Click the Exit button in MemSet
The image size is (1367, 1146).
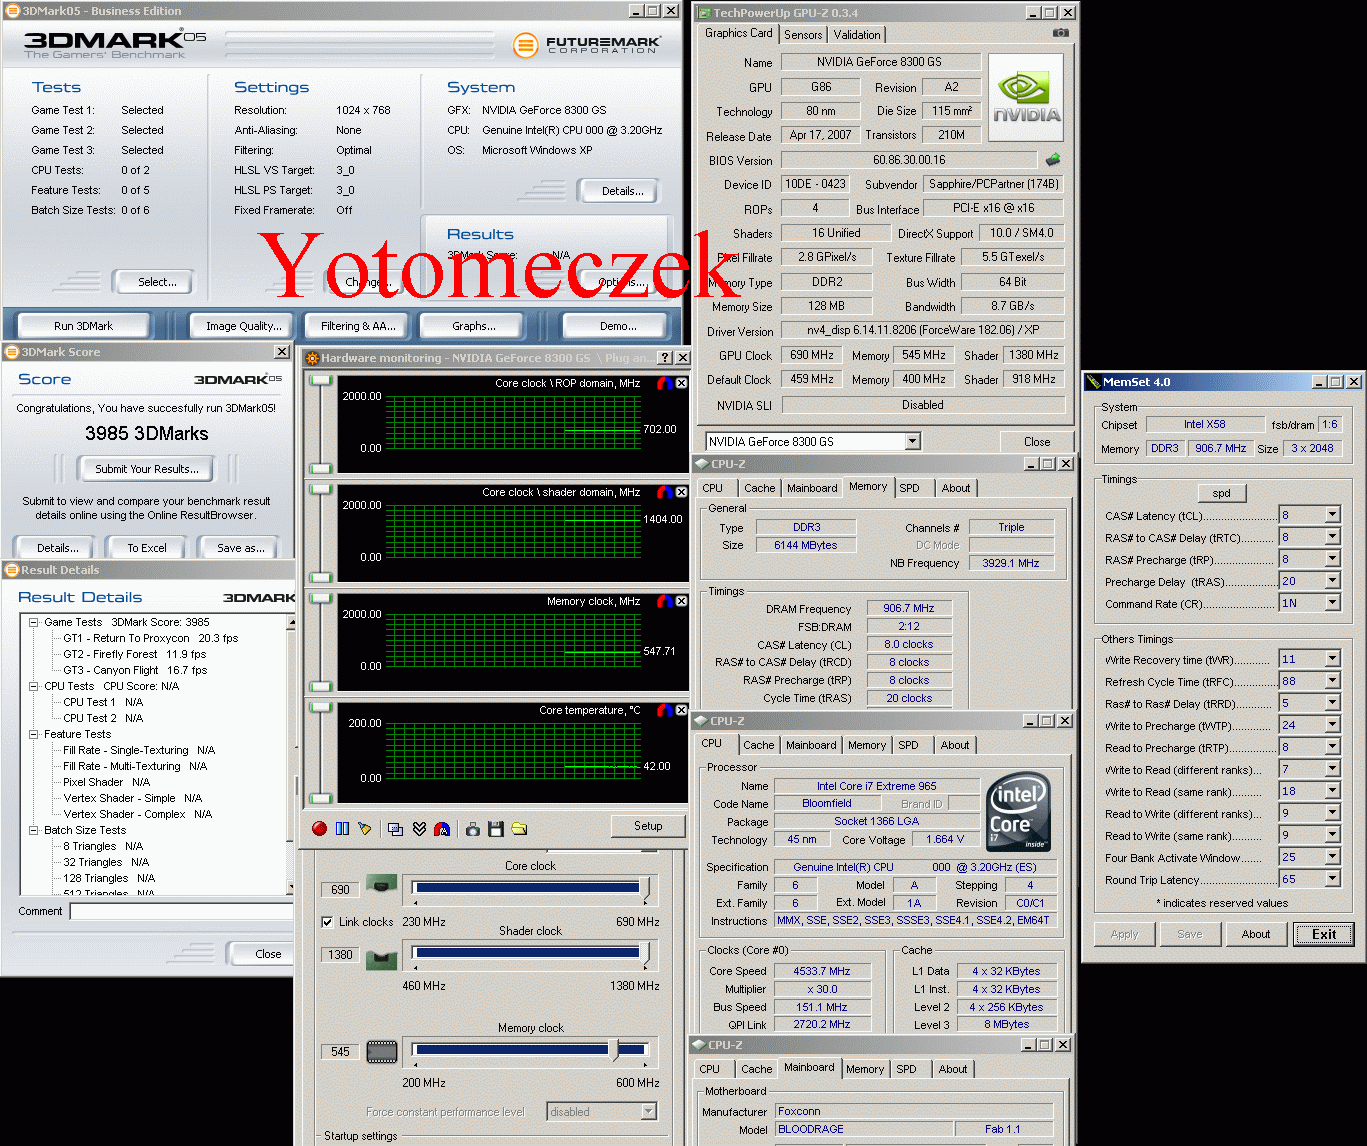[x=1324, y=934]
